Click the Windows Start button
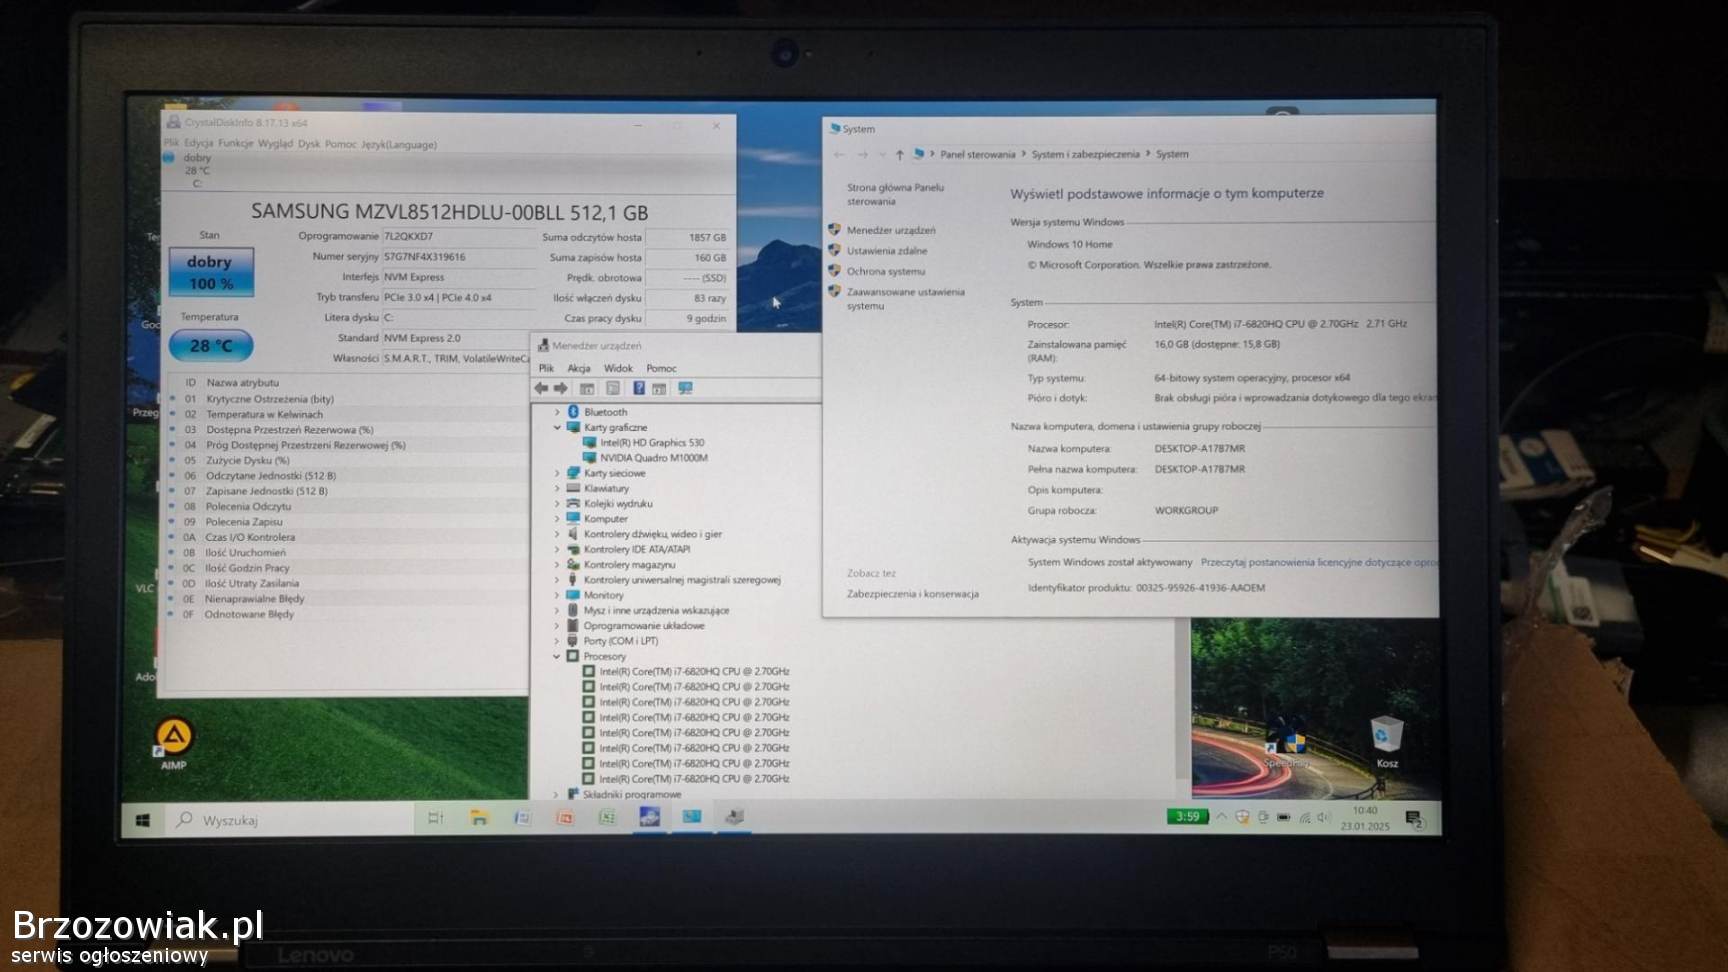This screenshot has height=972, width=1728. coord(142,820)
